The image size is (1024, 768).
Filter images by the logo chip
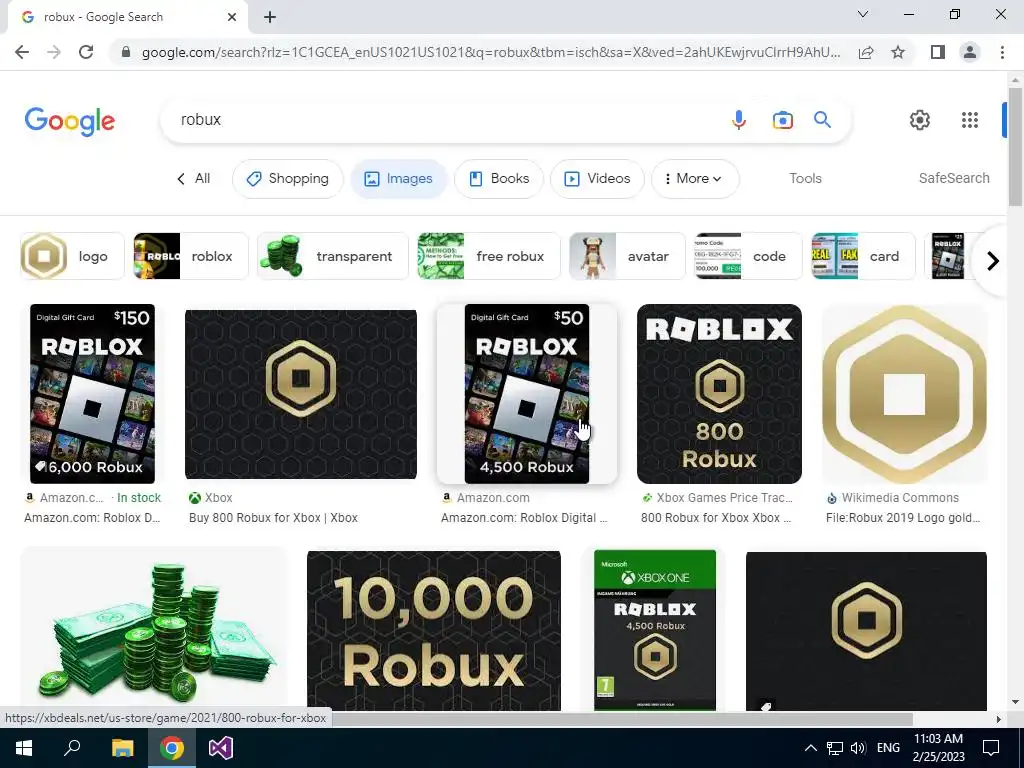72,256
